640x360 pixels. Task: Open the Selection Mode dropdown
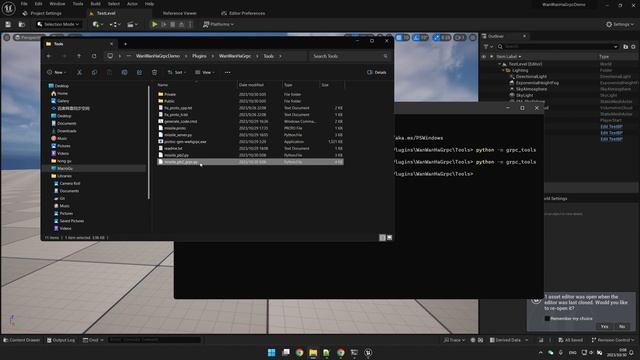coord(58,24)
